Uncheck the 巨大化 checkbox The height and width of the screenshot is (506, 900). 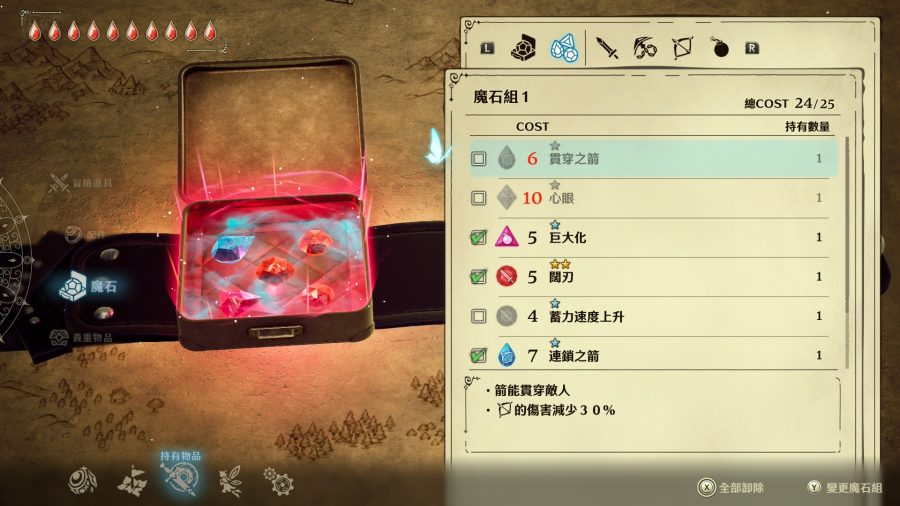pyautogui.click(x=478, y=237)
